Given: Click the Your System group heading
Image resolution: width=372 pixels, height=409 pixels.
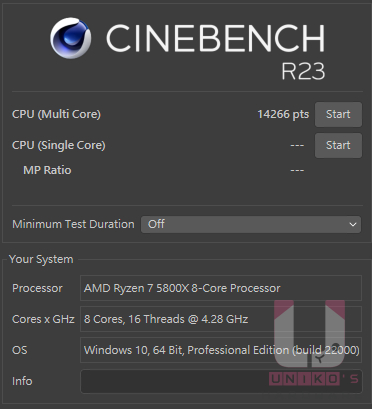Looking at the screenshot, I should pyautogui.click(x=41, y=259).
